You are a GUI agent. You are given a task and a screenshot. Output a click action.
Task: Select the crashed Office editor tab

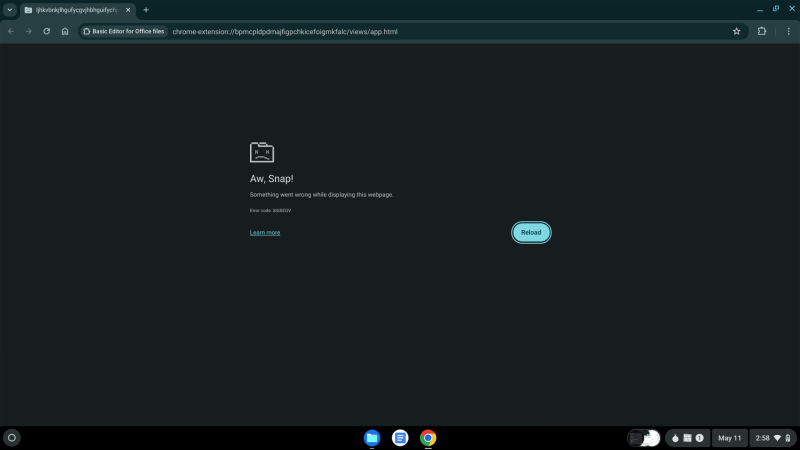pyautogui.click(x=78, y=10)
